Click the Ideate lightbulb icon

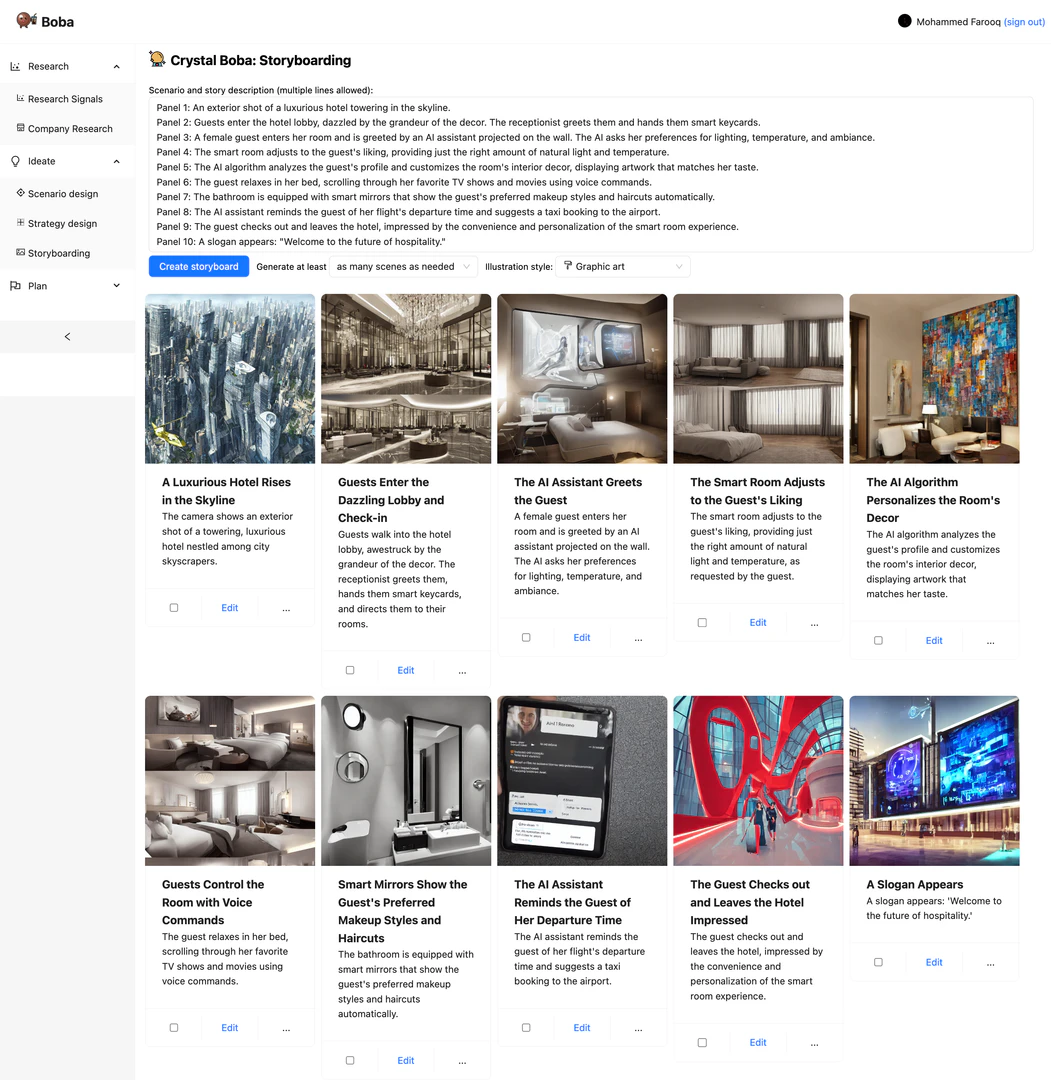pos(15,160)
